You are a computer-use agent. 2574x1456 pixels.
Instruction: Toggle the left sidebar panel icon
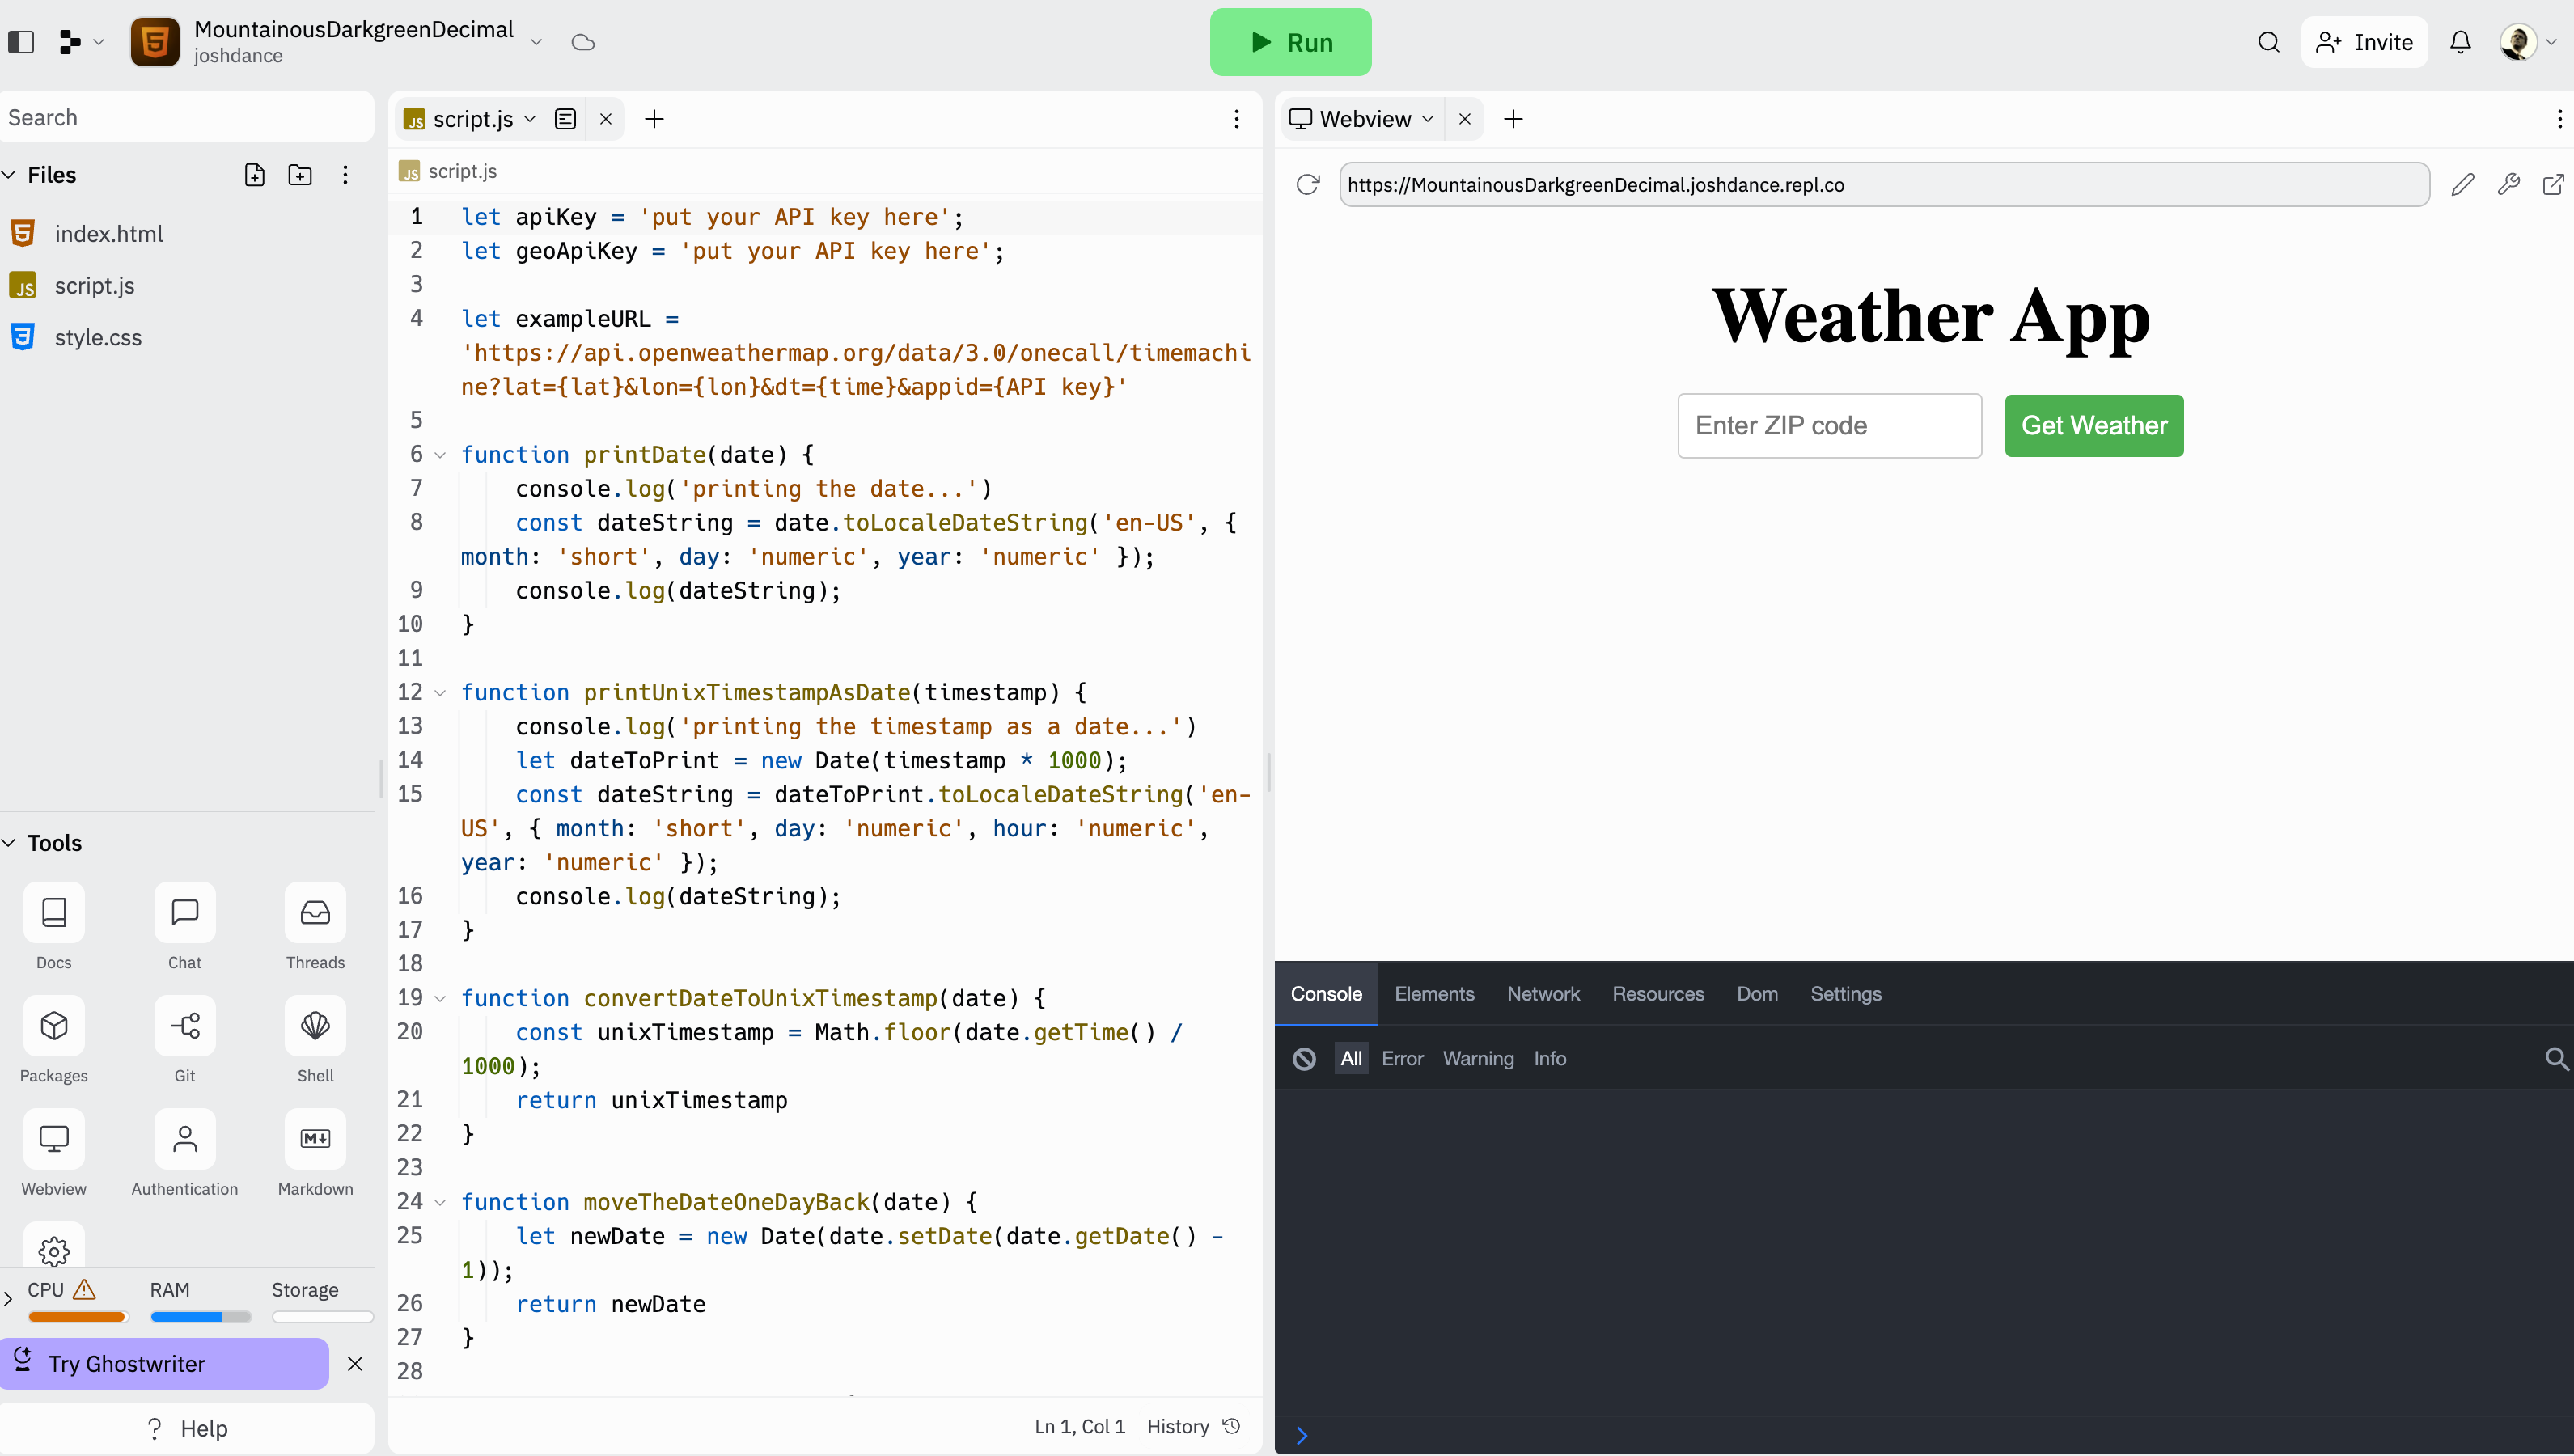[x=21, y=42]
